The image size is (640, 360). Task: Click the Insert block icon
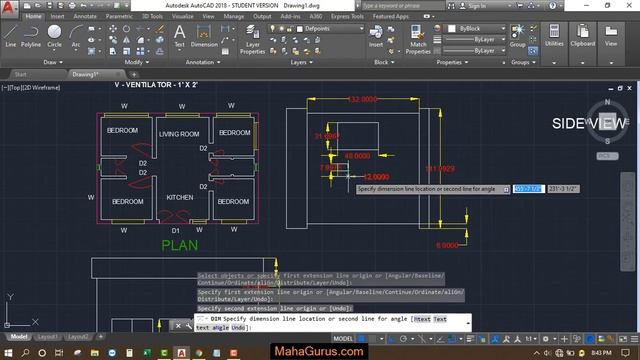coord(376,36)
